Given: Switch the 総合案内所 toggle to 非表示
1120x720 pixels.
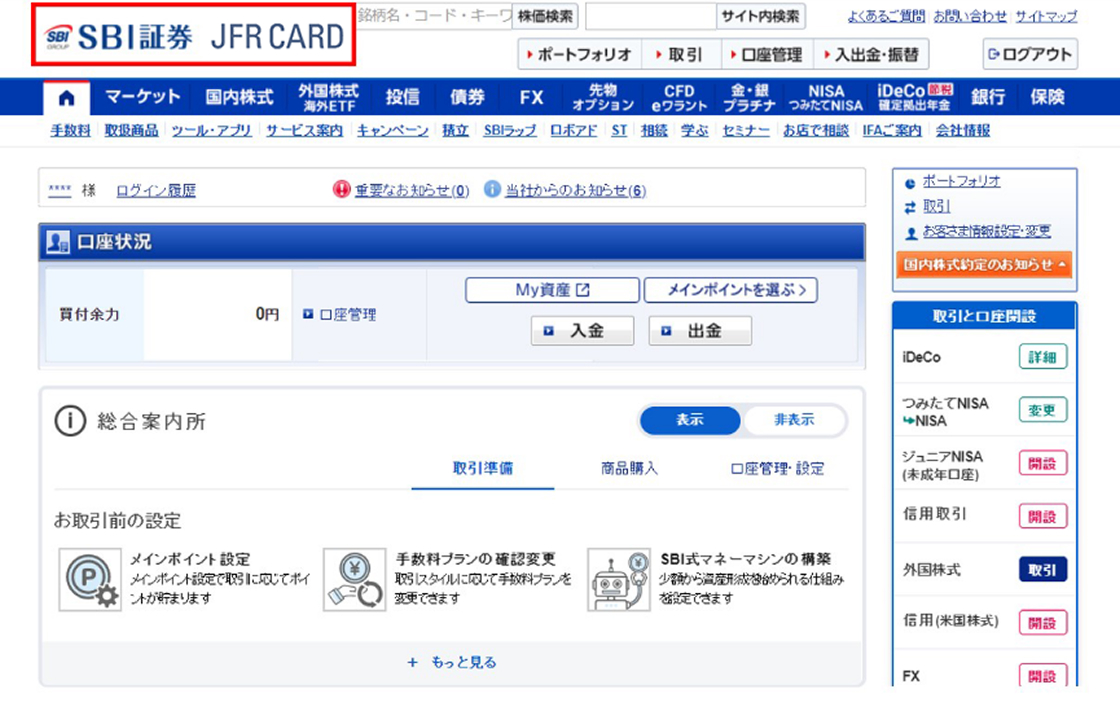Looking at the screenshot, I should [794, 421].
